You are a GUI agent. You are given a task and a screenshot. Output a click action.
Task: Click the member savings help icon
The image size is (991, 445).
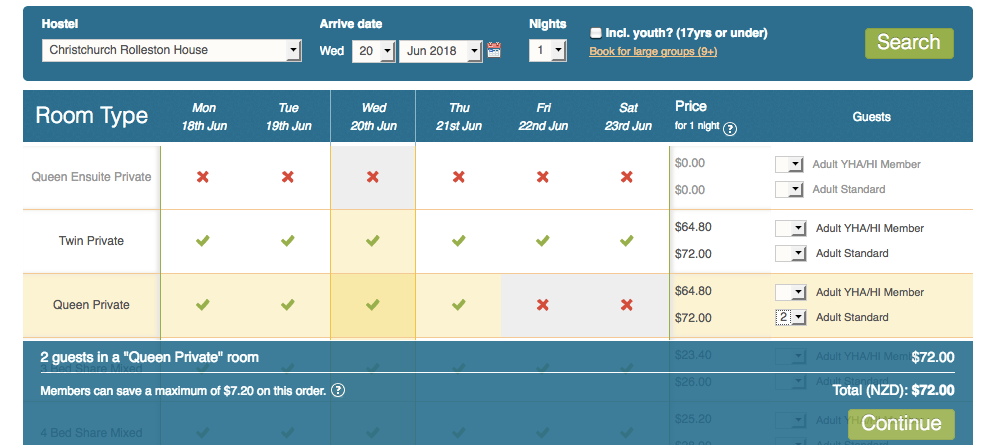tap(338, 391)
